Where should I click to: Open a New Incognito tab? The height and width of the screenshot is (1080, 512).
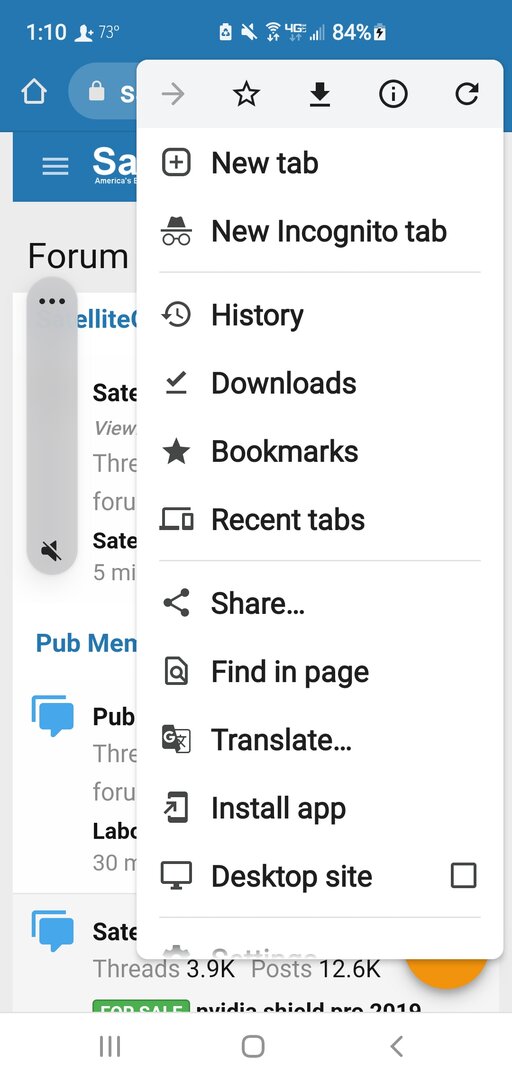pos(320,231)
